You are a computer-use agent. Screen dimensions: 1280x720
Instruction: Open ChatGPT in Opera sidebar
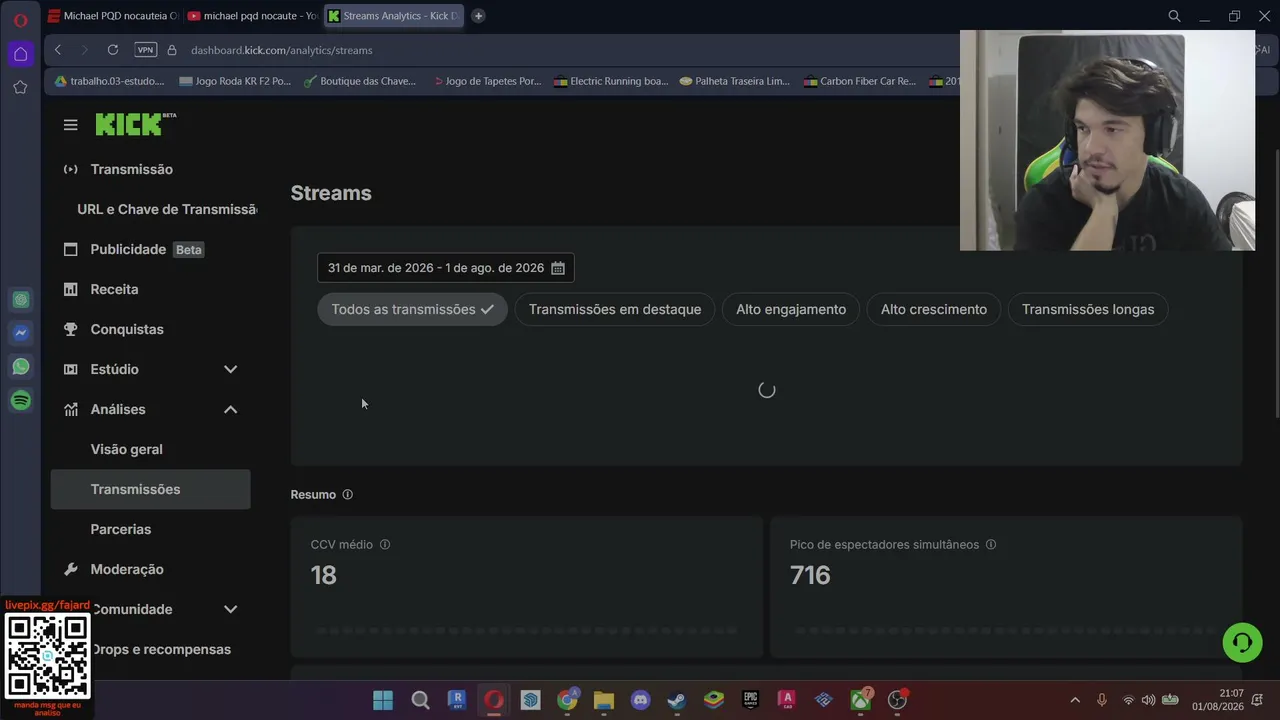coord(21,299)
